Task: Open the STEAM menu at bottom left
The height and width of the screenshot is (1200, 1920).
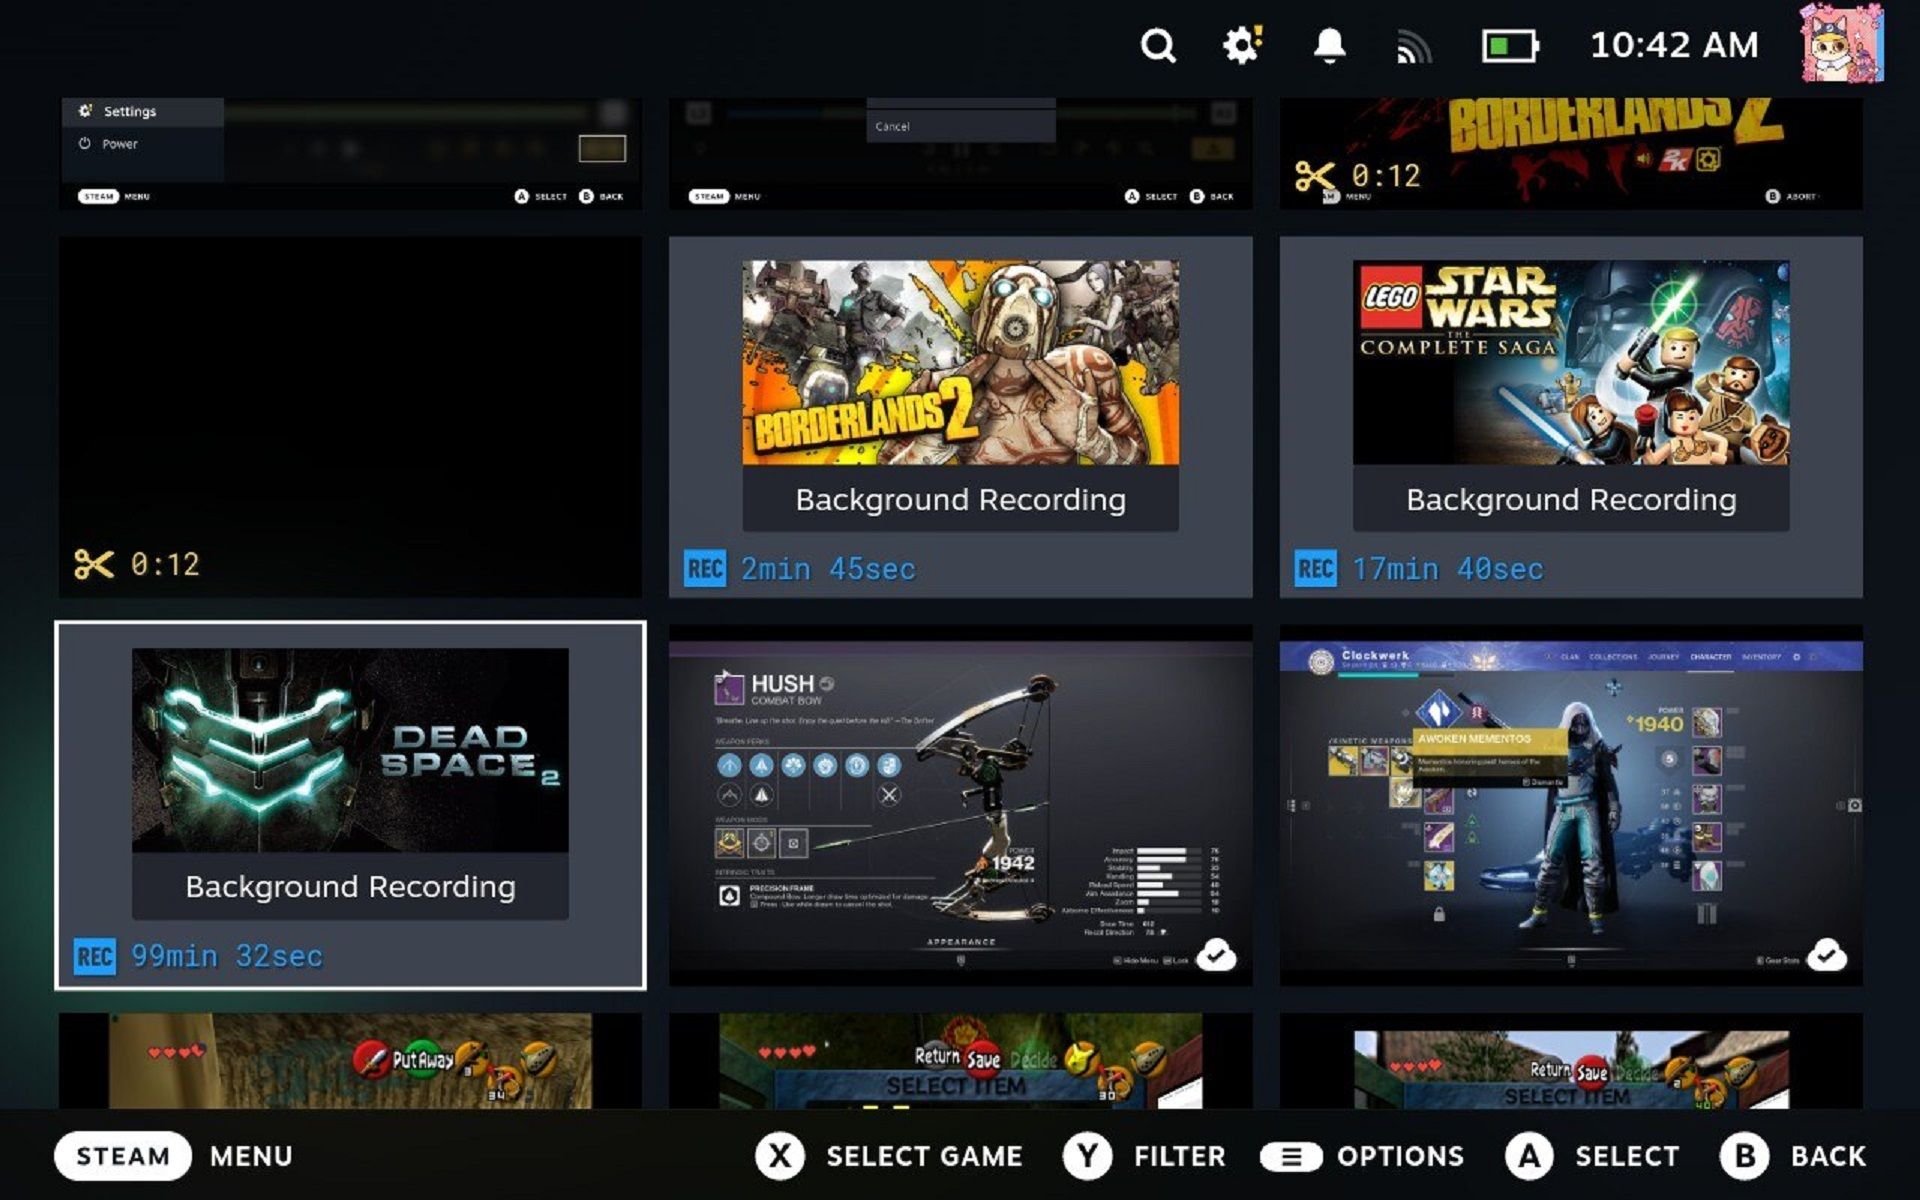Action: pos(122,1156)
